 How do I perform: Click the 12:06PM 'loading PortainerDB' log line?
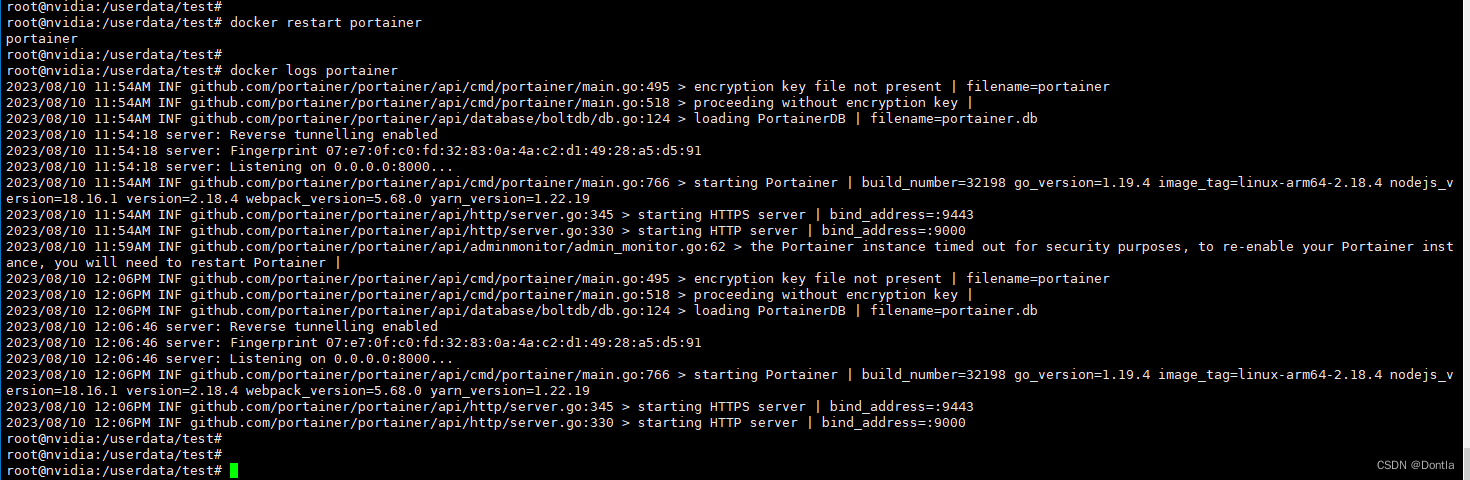(522, 311)
